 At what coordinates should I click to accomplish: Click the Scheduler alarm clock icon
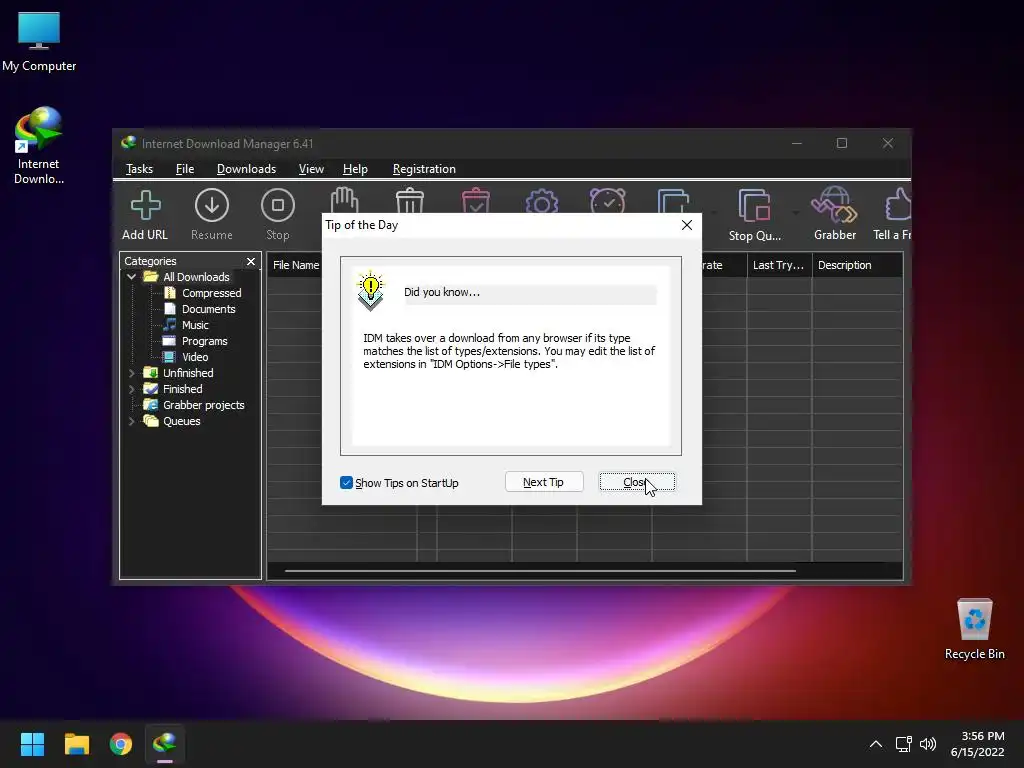pos(607,200)
